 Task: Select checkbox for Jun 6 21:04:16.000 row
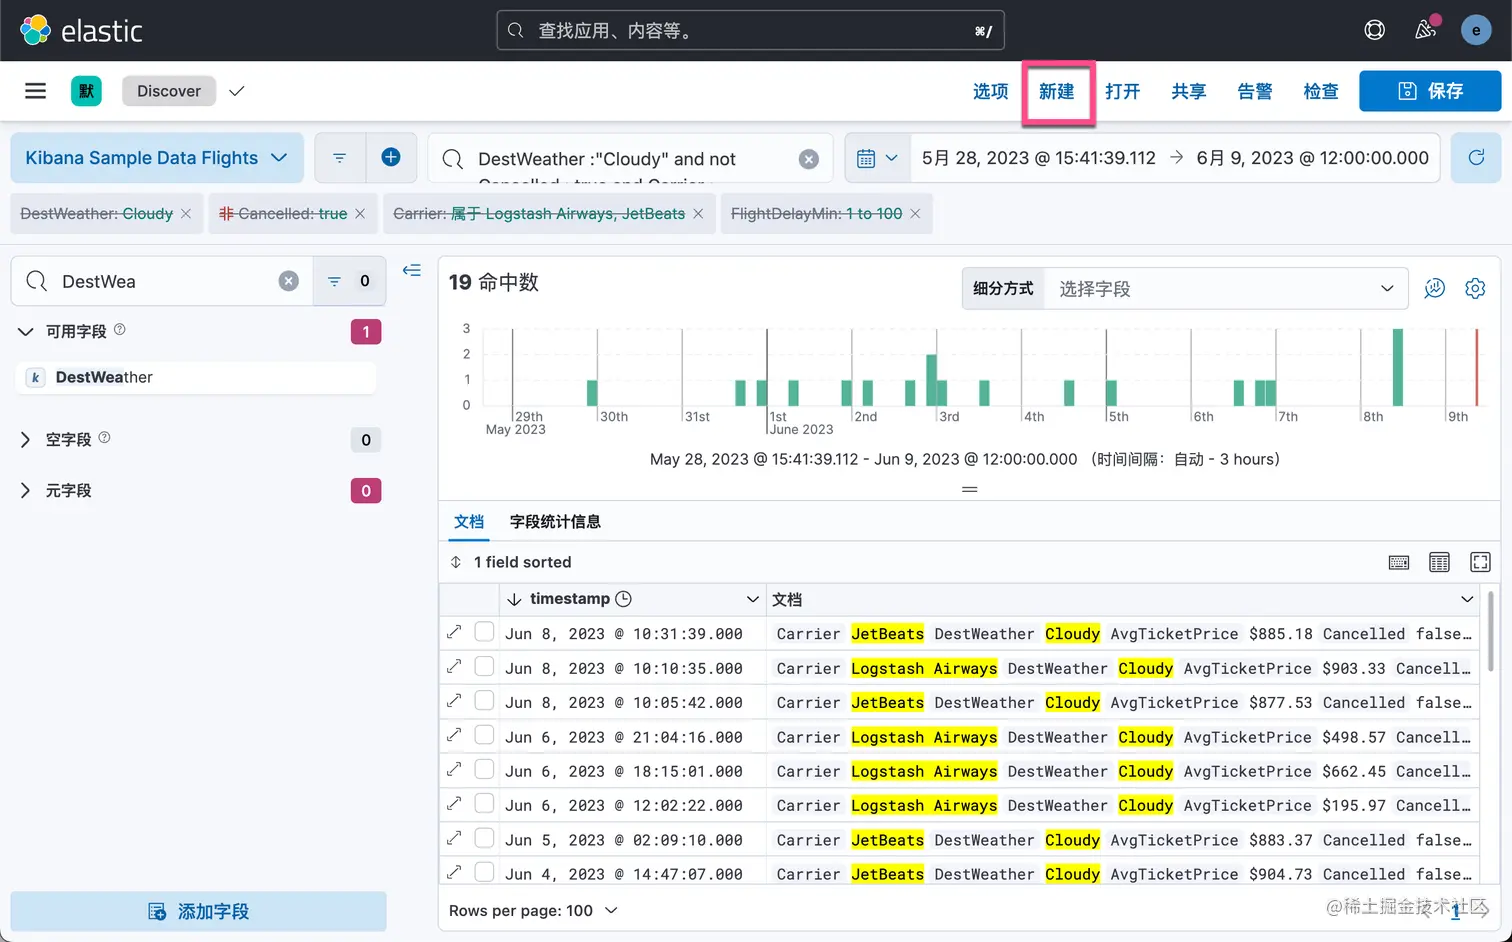(484, 735)
